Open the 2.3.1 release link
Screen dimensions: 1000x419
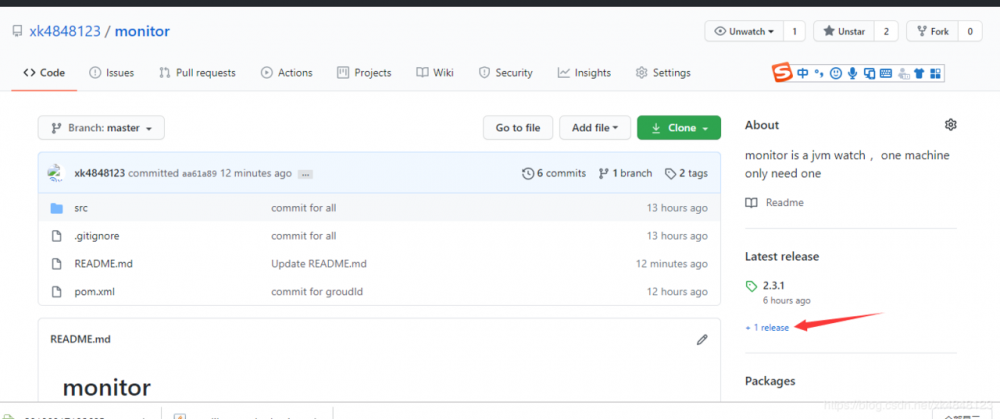pos(774,286)
